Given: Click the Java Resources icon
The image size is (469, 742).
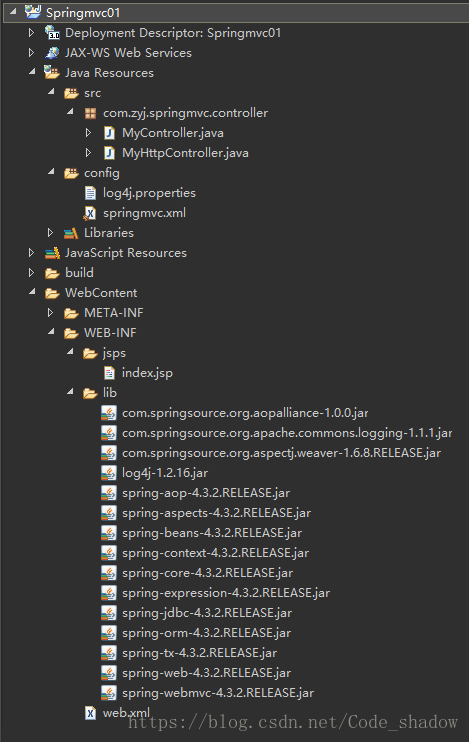Looking at the screenshot, I should pos(52,72).
